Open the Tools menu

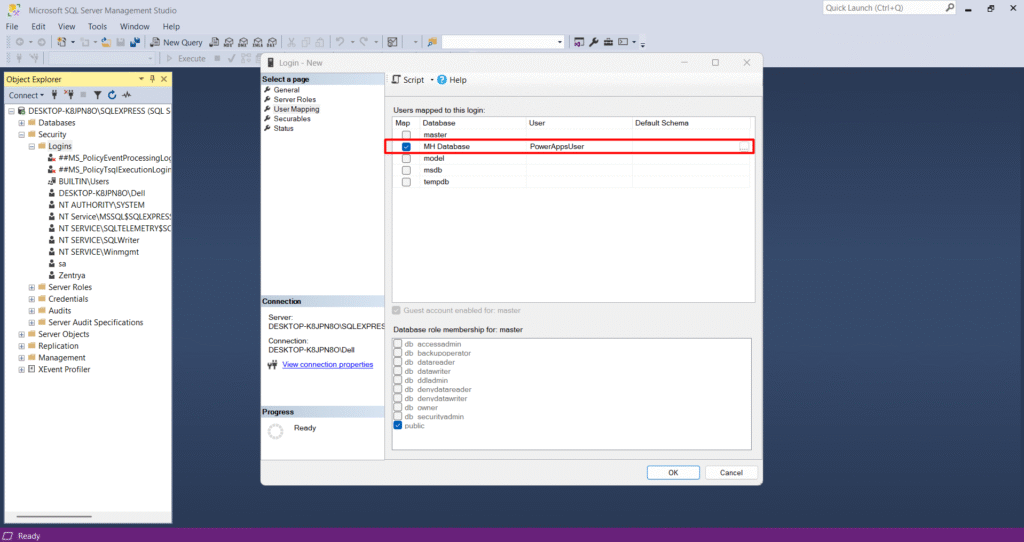97,26
